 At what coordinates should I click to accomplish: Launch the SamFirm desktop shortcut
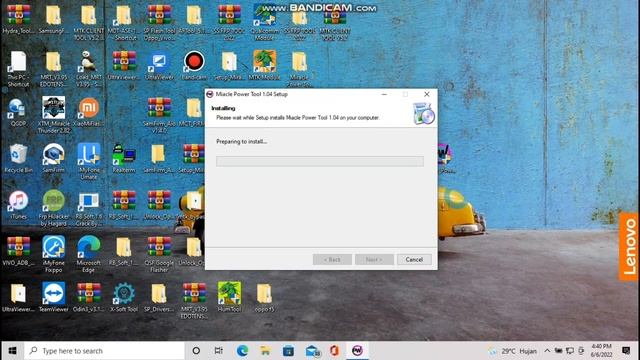pos(53,158)
